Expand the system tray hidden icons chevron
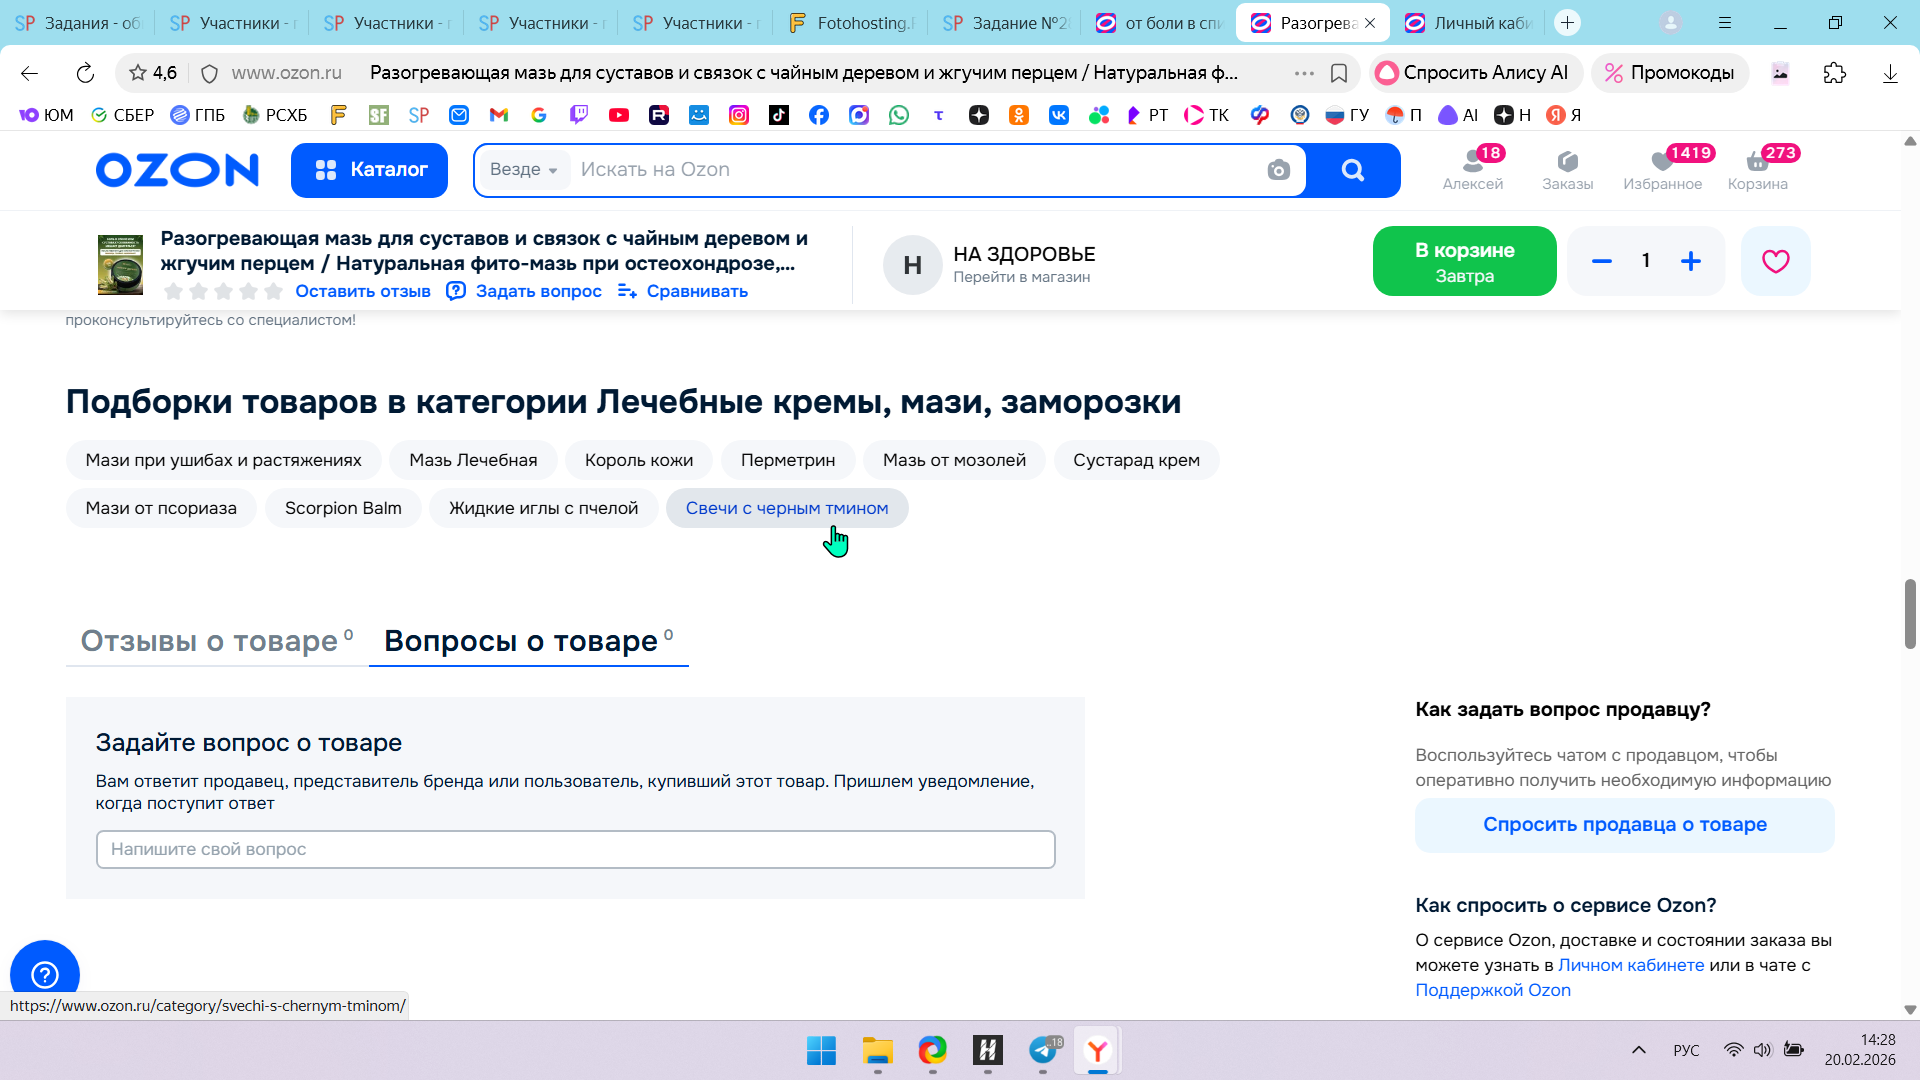Image resolution: width=1920 pixels, height=1080 pixels. click(x=1638, y=1050)
